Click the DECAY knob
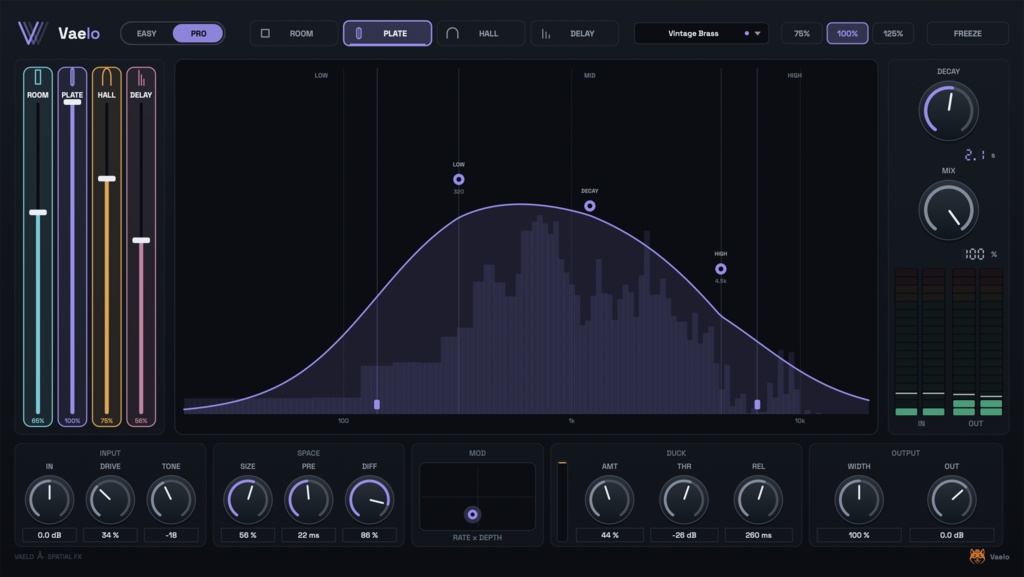This screenshot has height=577, width=1024. pos(948,110)
